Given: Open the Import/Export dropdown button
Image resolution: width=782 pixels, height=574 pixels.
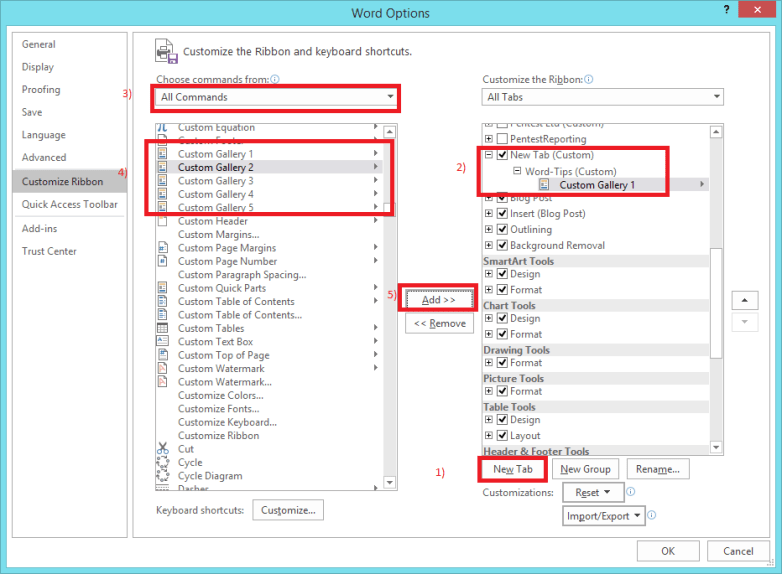Looking at the screenshot, I should coord(603,516).
